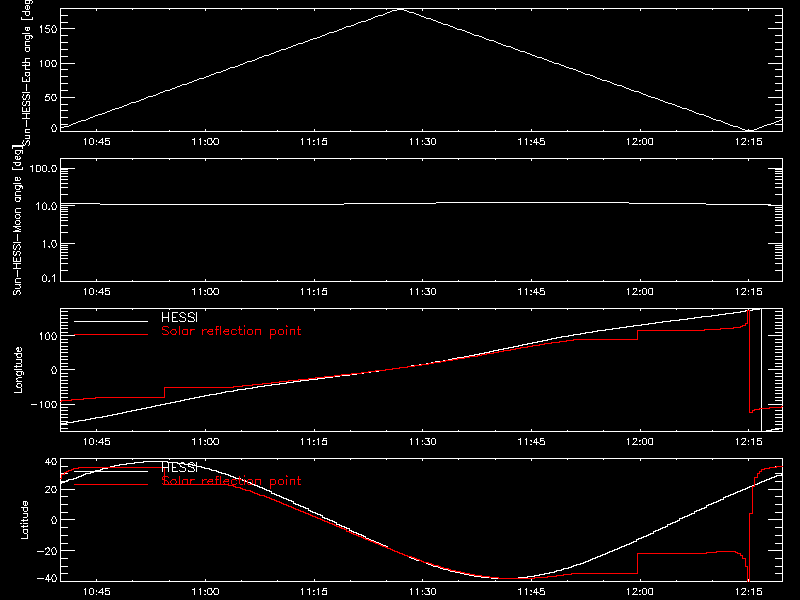The height and width of the screenshot is (600, 800).
Task: Click red legend line in Latitude plot
Action: click(x=111, y=484)
